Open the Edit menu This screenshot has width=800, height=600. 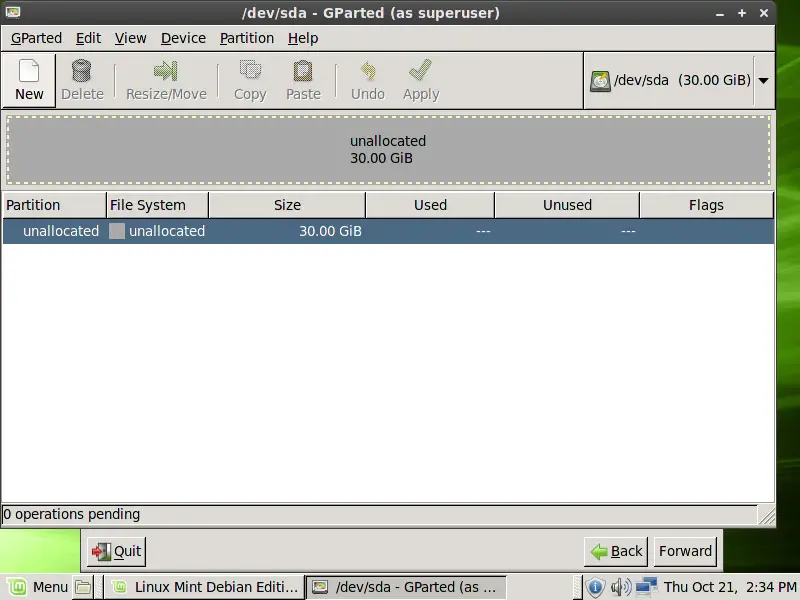(x=89, y=38)
